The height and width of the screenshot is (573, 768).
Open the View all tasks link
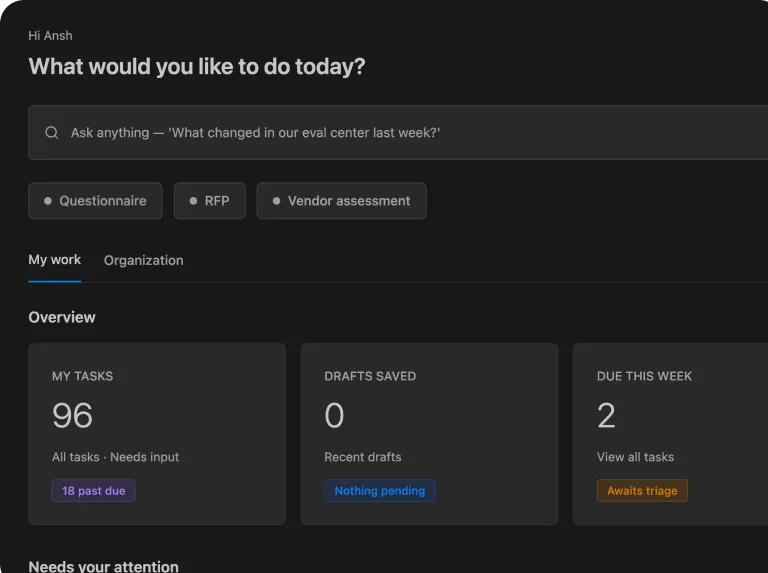[635, 457]
